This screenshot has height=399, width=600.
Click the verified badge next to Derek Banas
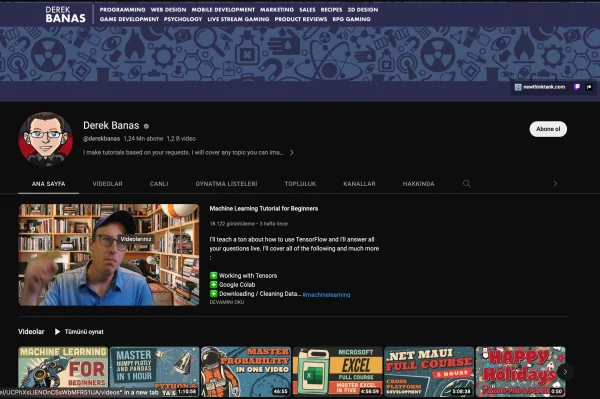(x=146, y=126)
